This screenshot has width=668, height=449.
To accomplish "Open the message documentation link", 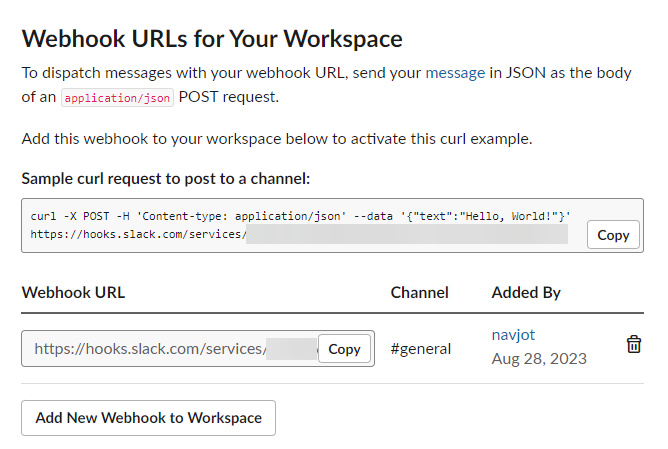I will (x=456, y=73).
